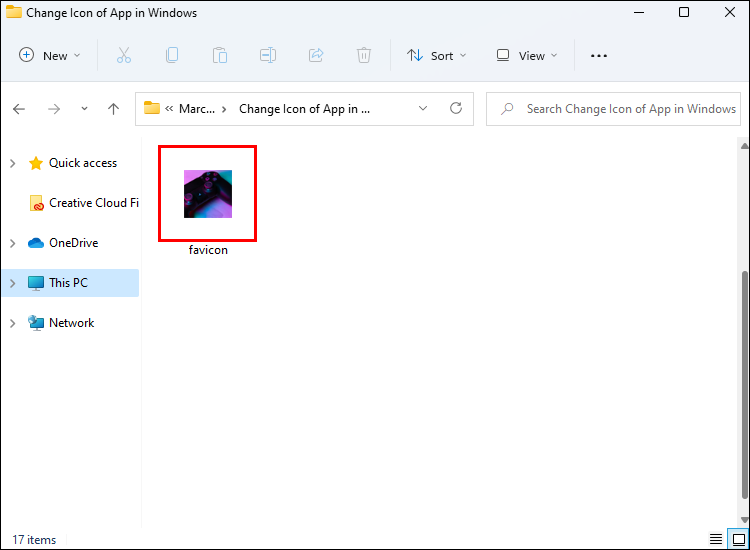Go up one folder level arrow
Image resolution: width=750 pixels, height=550 pixels.
113,109
